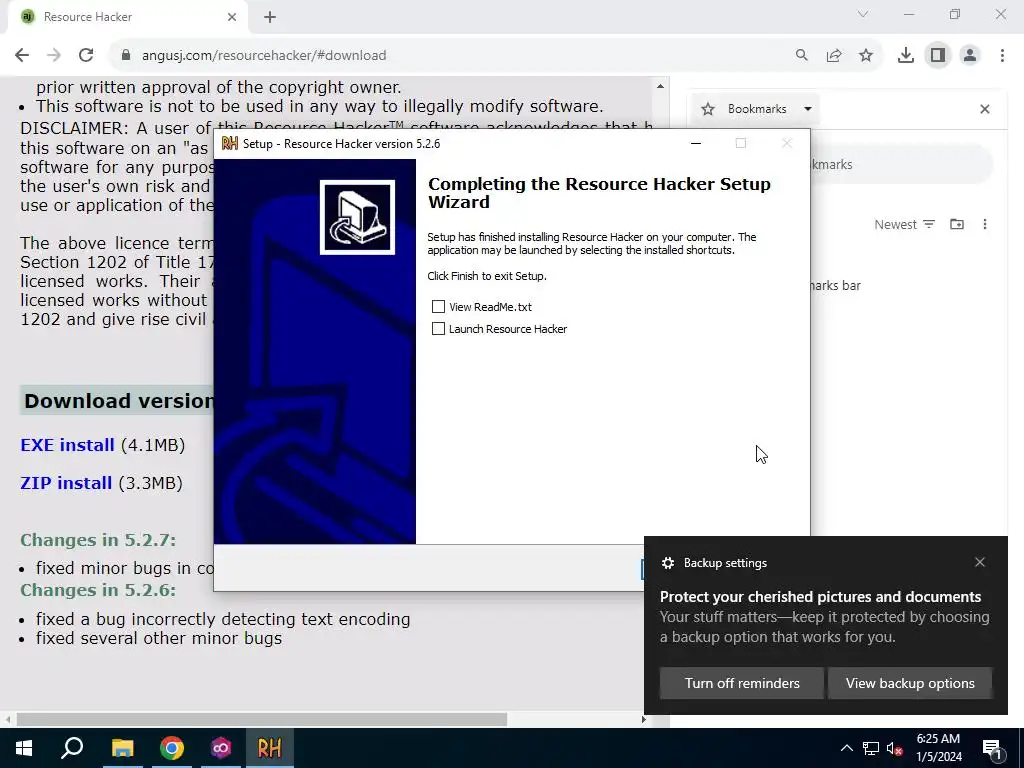Open the Windows Start menu
The image size is (1024, 768).
click(x=24, y=748)
